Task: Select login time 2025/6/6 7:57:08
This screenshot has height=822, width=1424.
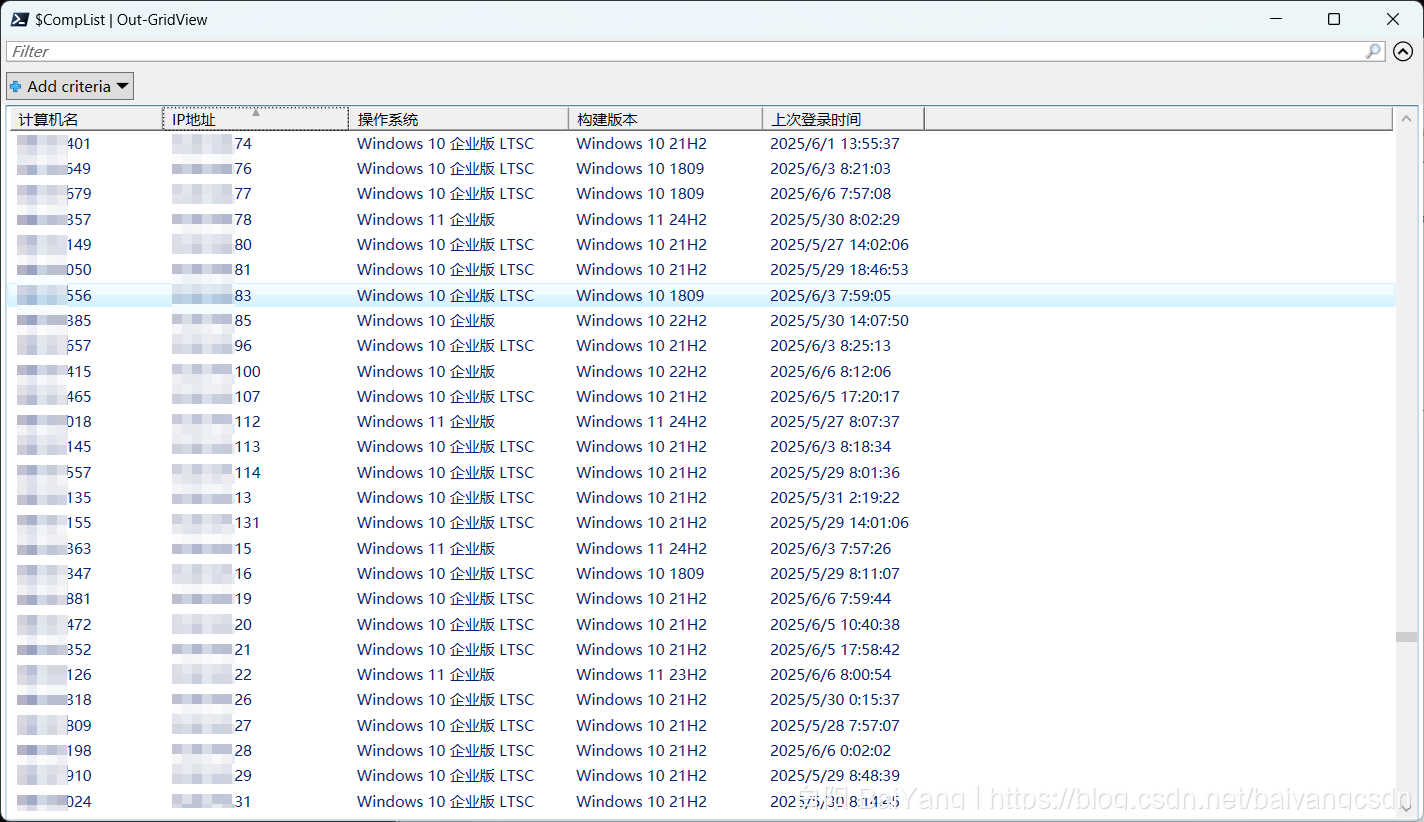Action: (830, 193)
